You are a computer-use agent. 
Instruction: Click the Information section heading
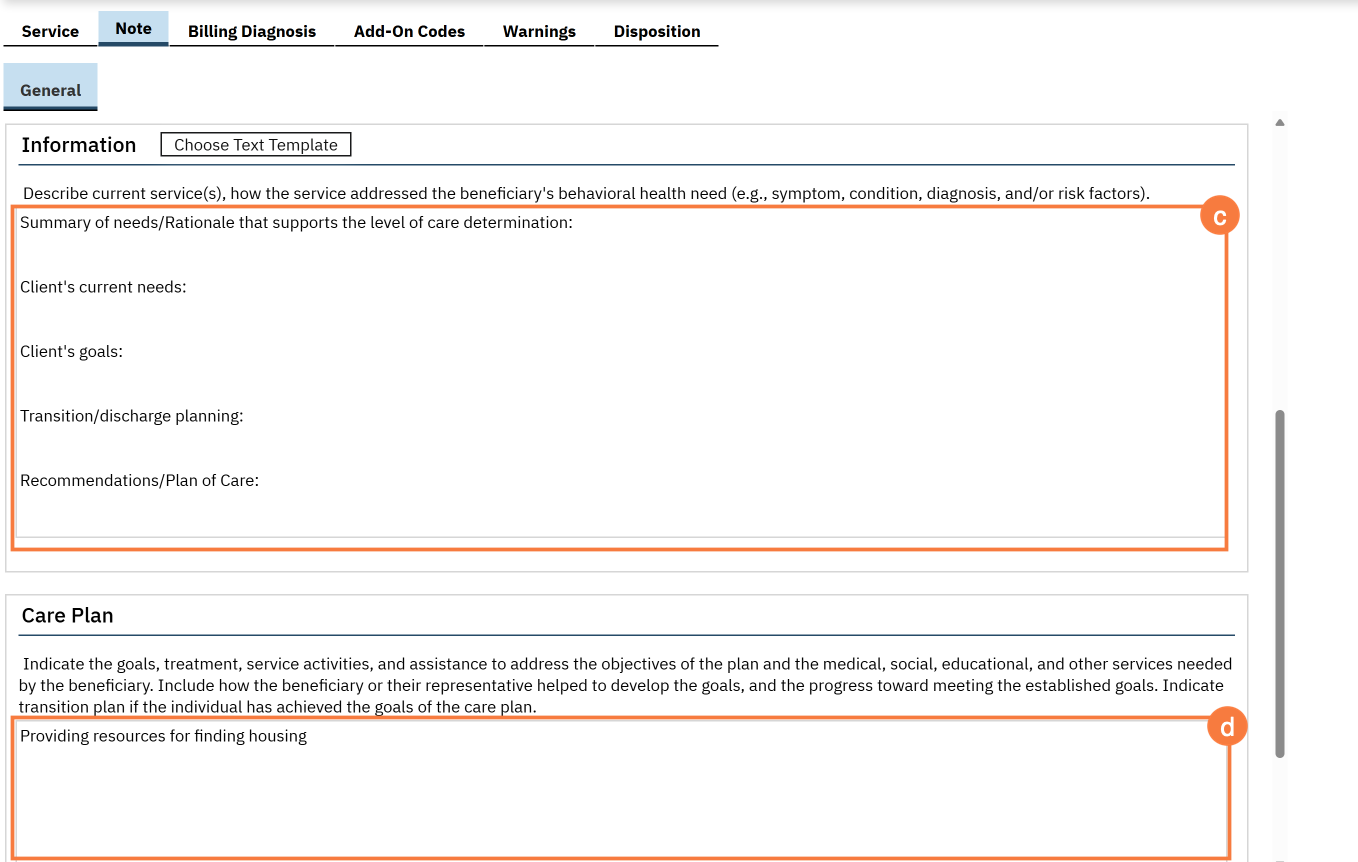pyautogui.click(x=79, y=145)
